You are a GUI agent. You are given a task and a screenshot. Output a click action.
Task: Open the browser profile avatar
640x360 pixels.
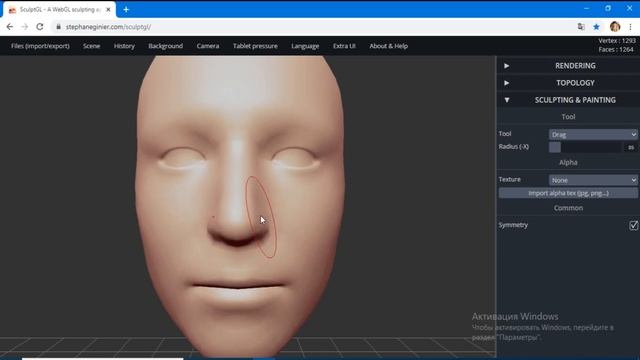pyautogui.click(x=615, y=27)
